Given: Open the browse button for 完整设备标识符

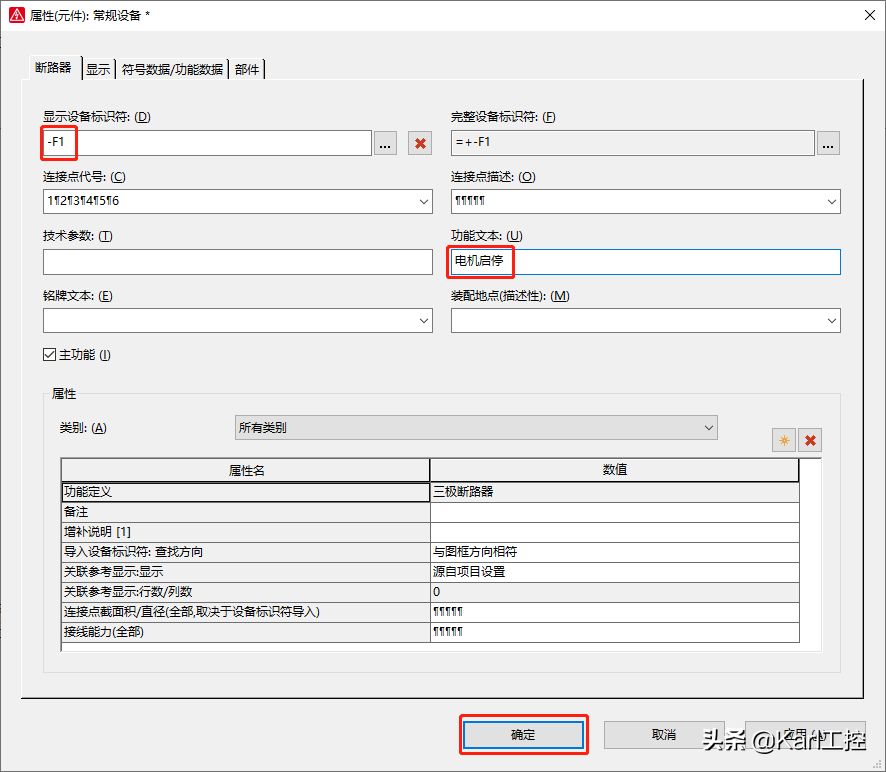Looking at the screenshot, I should point(827,144).
